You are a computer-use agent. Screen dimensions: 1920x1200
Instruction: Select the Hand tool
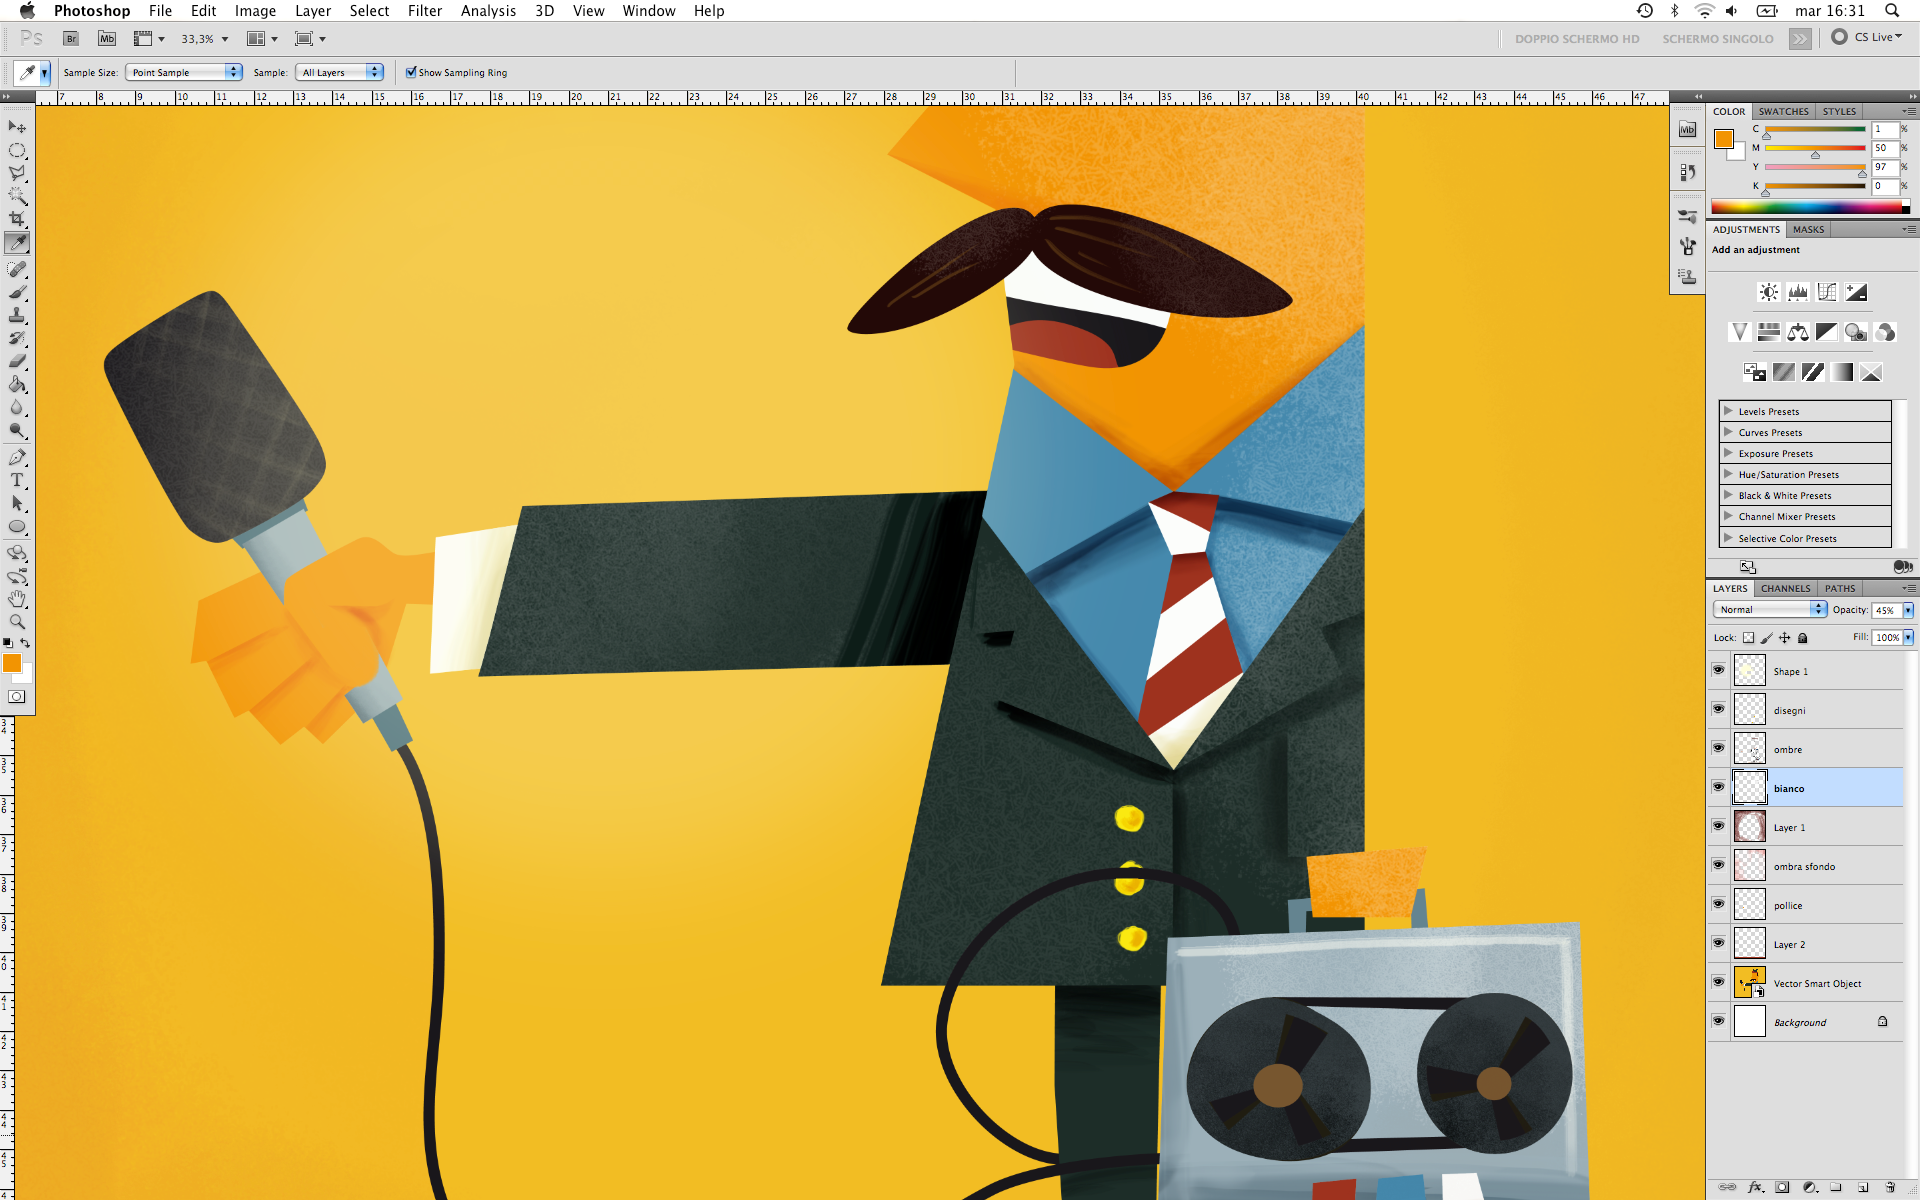(17, 599)
